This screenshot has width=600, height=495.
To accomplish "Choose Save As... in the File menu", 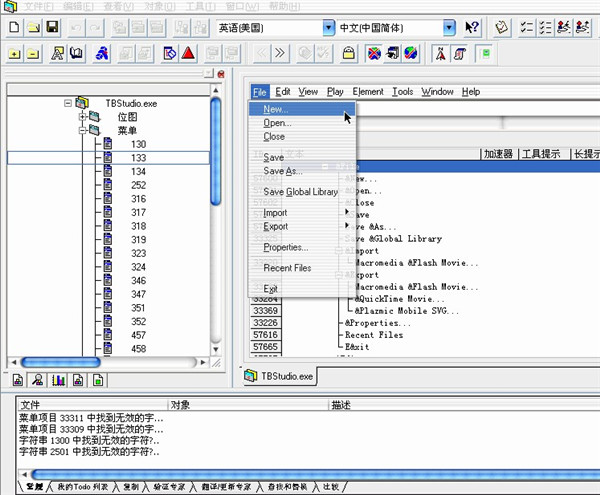I will pos(283,171).
